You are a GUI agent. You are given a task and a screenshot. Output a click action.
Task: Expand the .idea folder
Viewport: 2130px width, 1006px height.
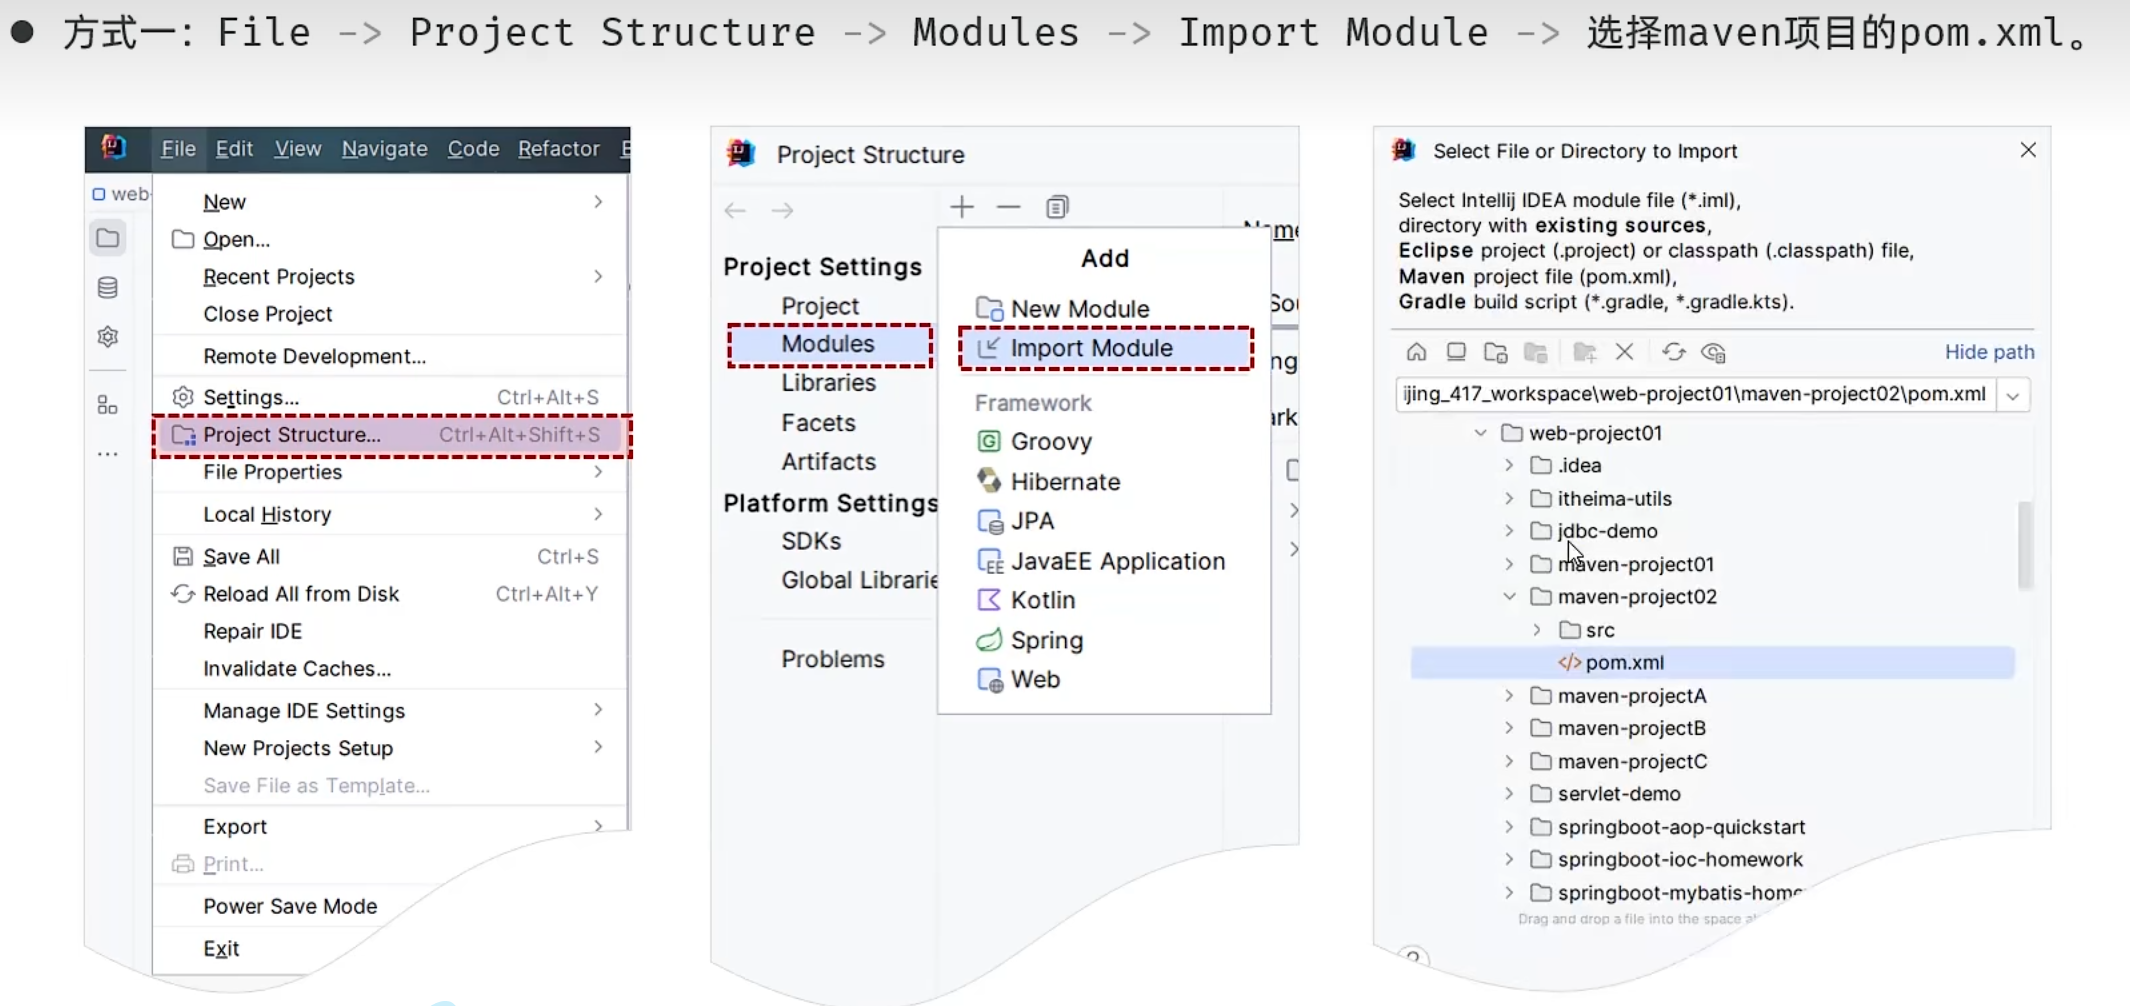[x=1509, y=465]
